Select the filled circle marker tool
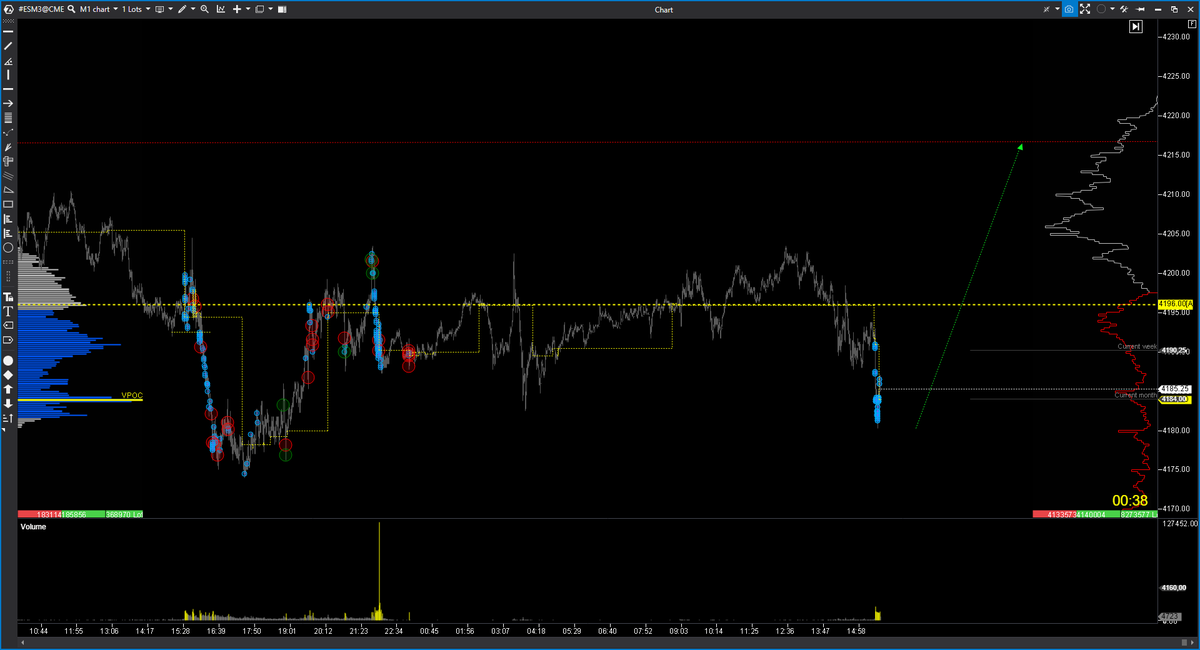Viewport: 1200px width, 650px height. 8,360
